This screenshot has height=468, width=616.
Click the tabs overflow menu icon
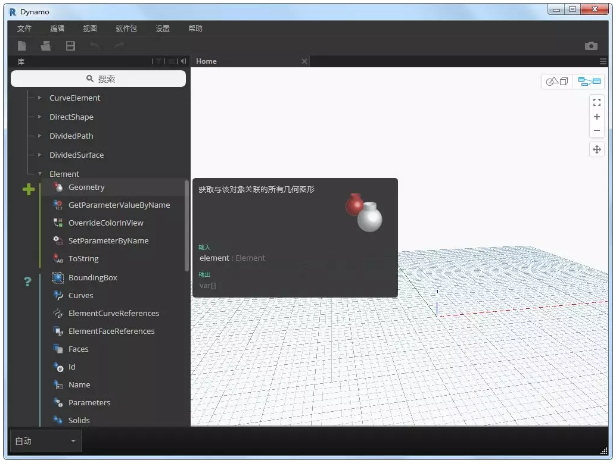(603, 61)
